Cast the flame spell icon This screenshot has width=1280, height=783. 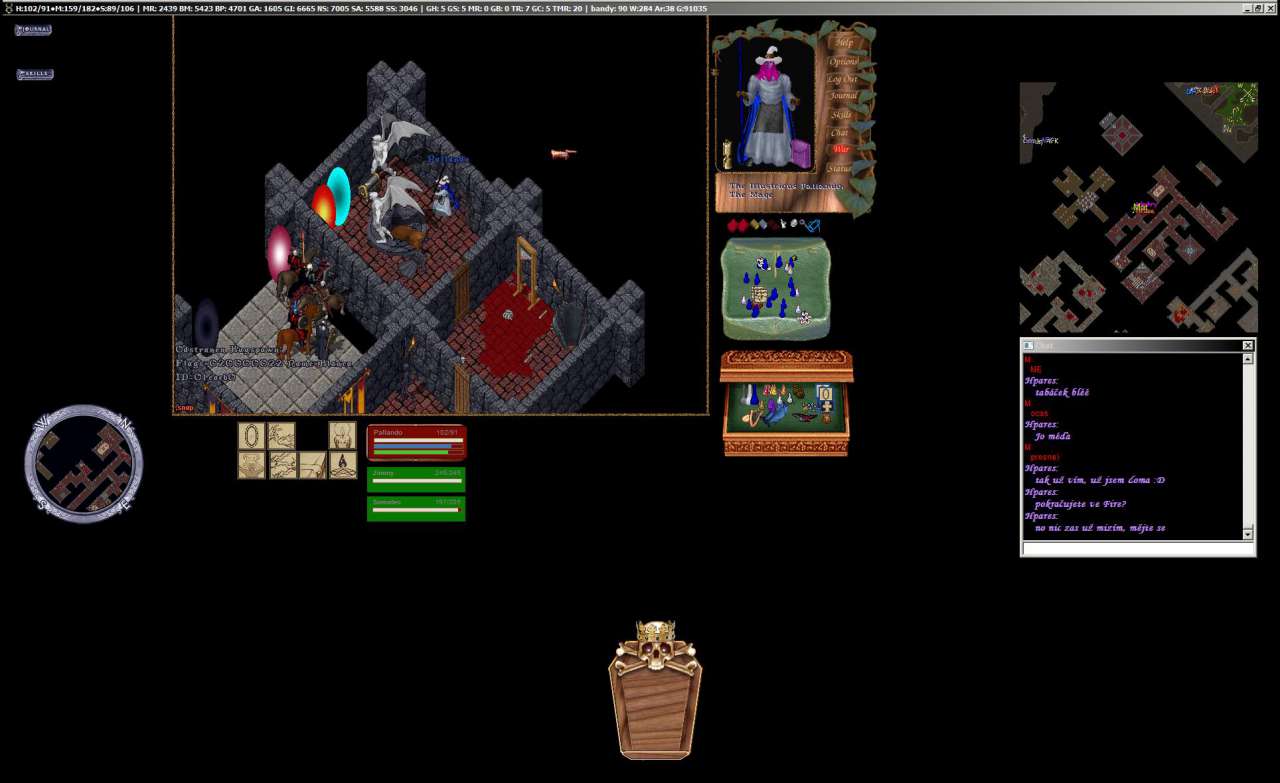pos(343,465)
